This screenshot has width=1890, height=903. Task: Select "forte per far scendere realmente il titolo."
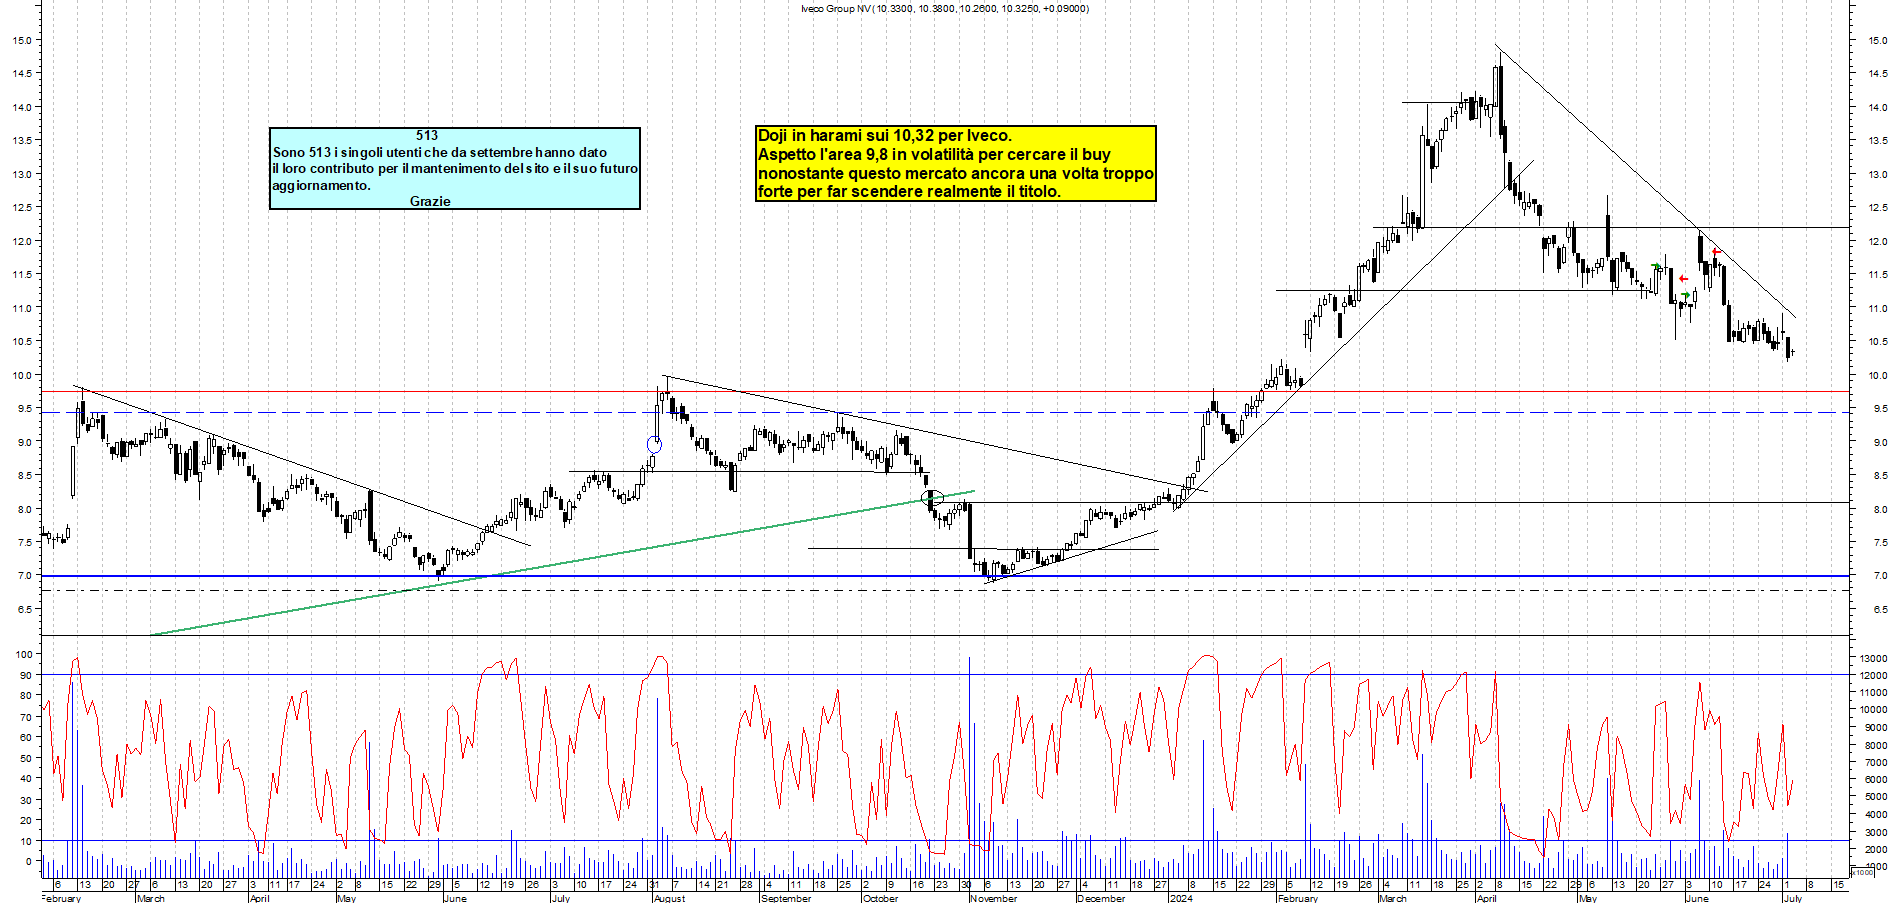909,191
